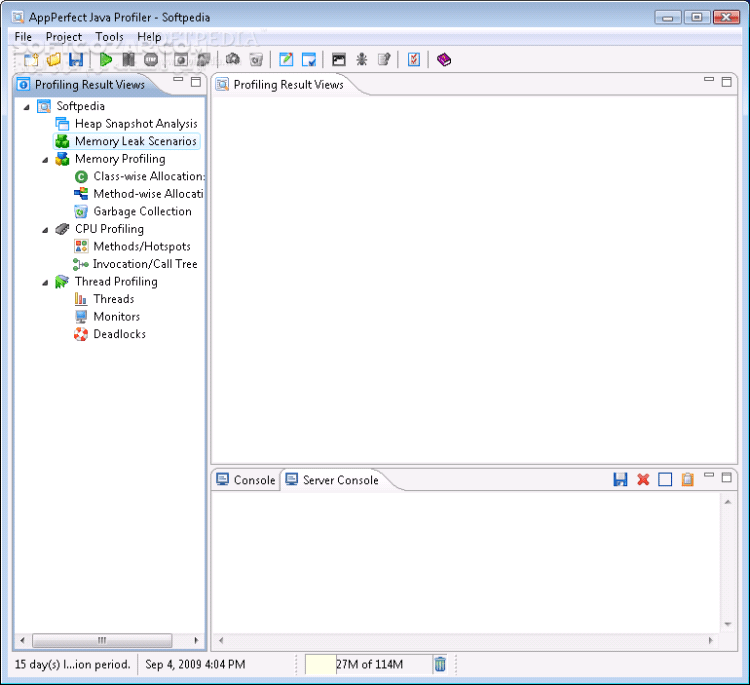Image resolution: width=750 pixels, height=685 pixels.
Task: Click the console scrollbar up arrow
Action: point(728,502)
